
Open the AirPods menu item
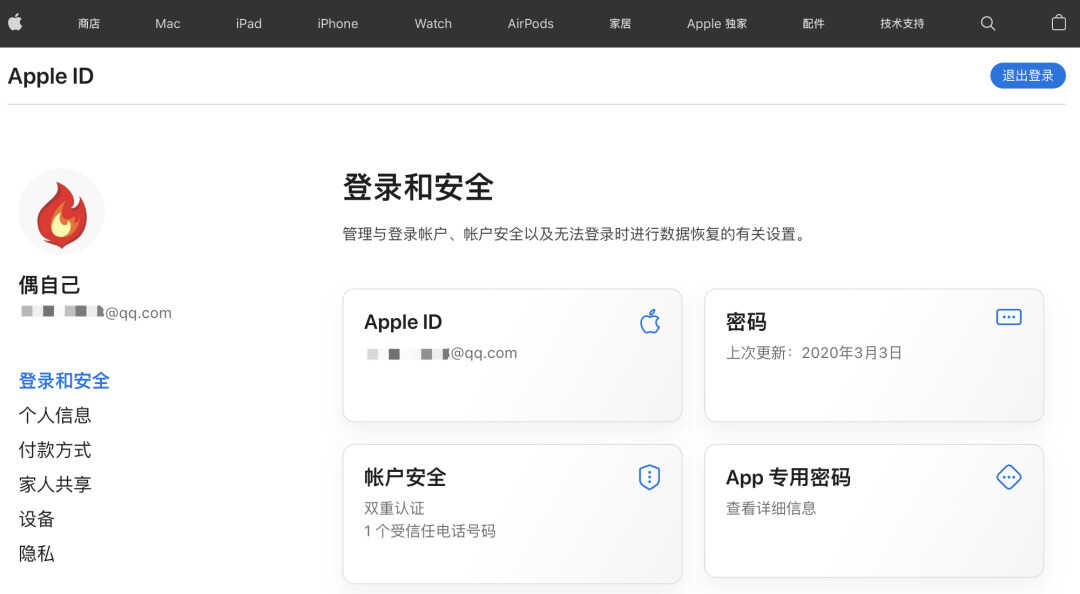(530, 23)
